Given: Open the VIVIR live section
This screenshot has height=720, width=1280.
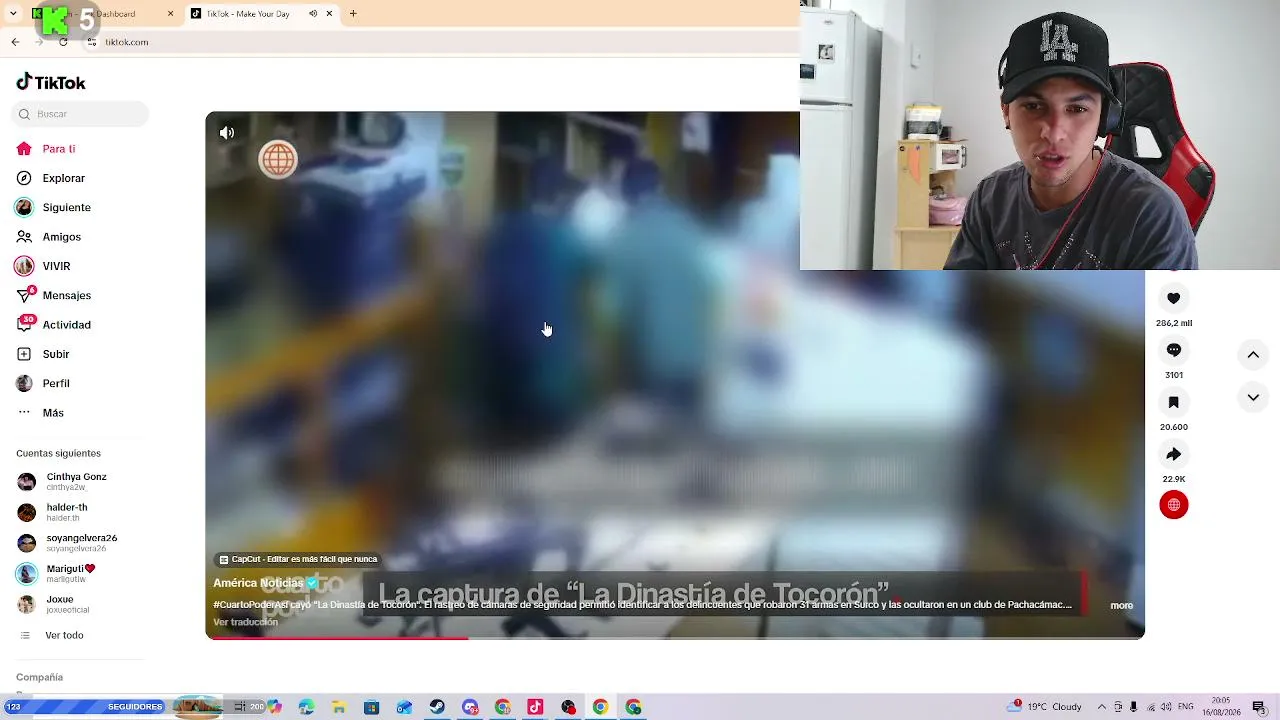Looking at the screenshot, I should pos(43,266).
